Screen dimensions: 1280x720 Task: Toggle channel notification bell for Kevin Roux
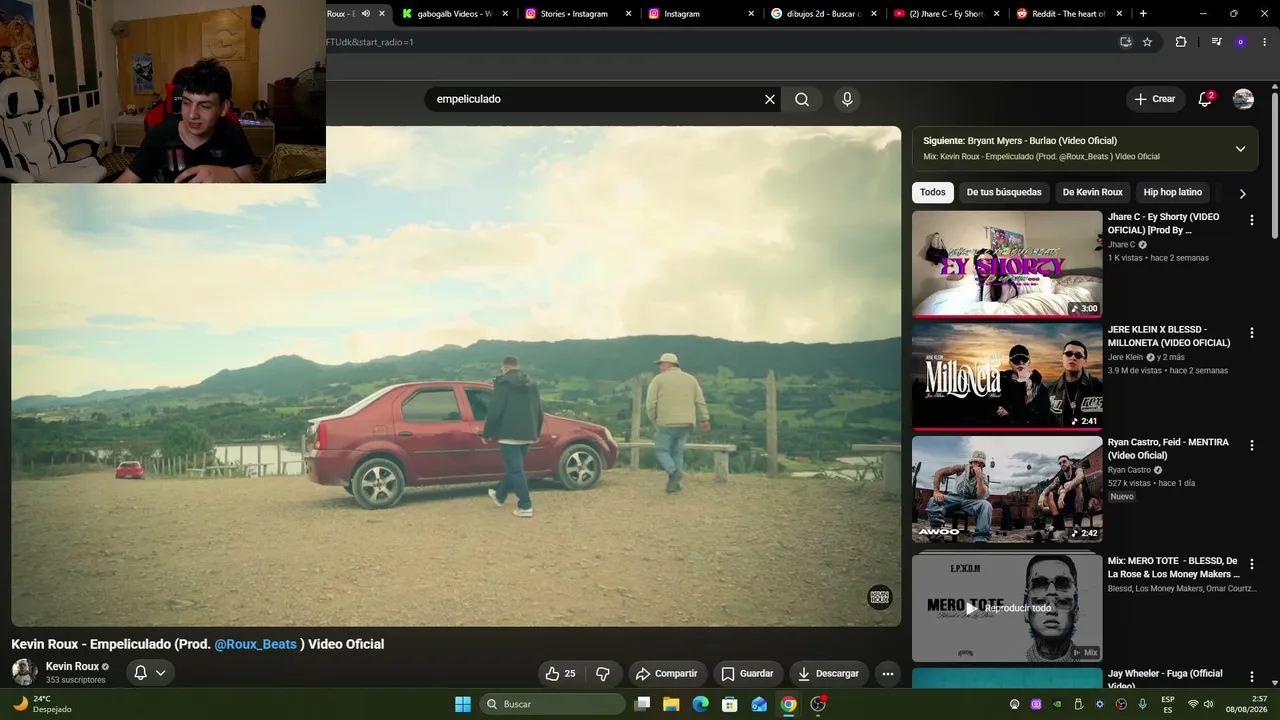click(x=141, y=673)
